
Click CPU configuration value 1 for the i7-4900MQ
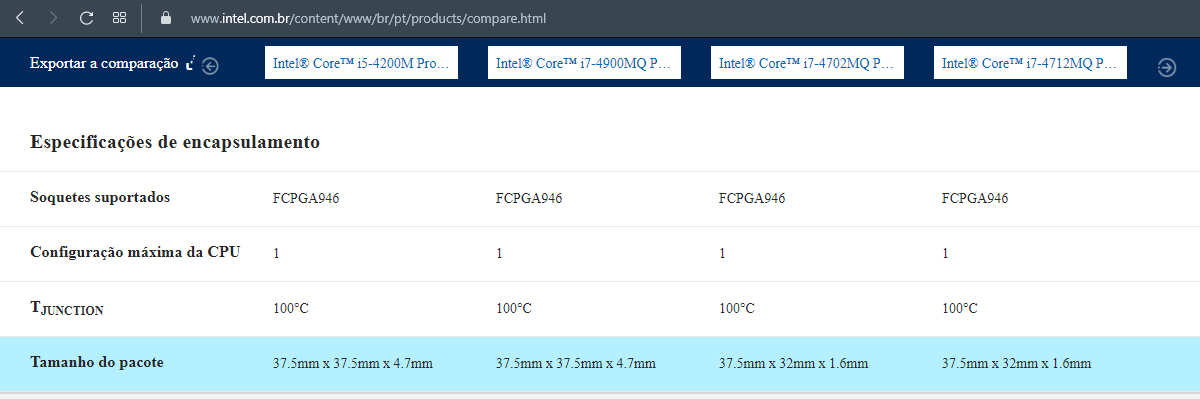(x=499, y=253)
